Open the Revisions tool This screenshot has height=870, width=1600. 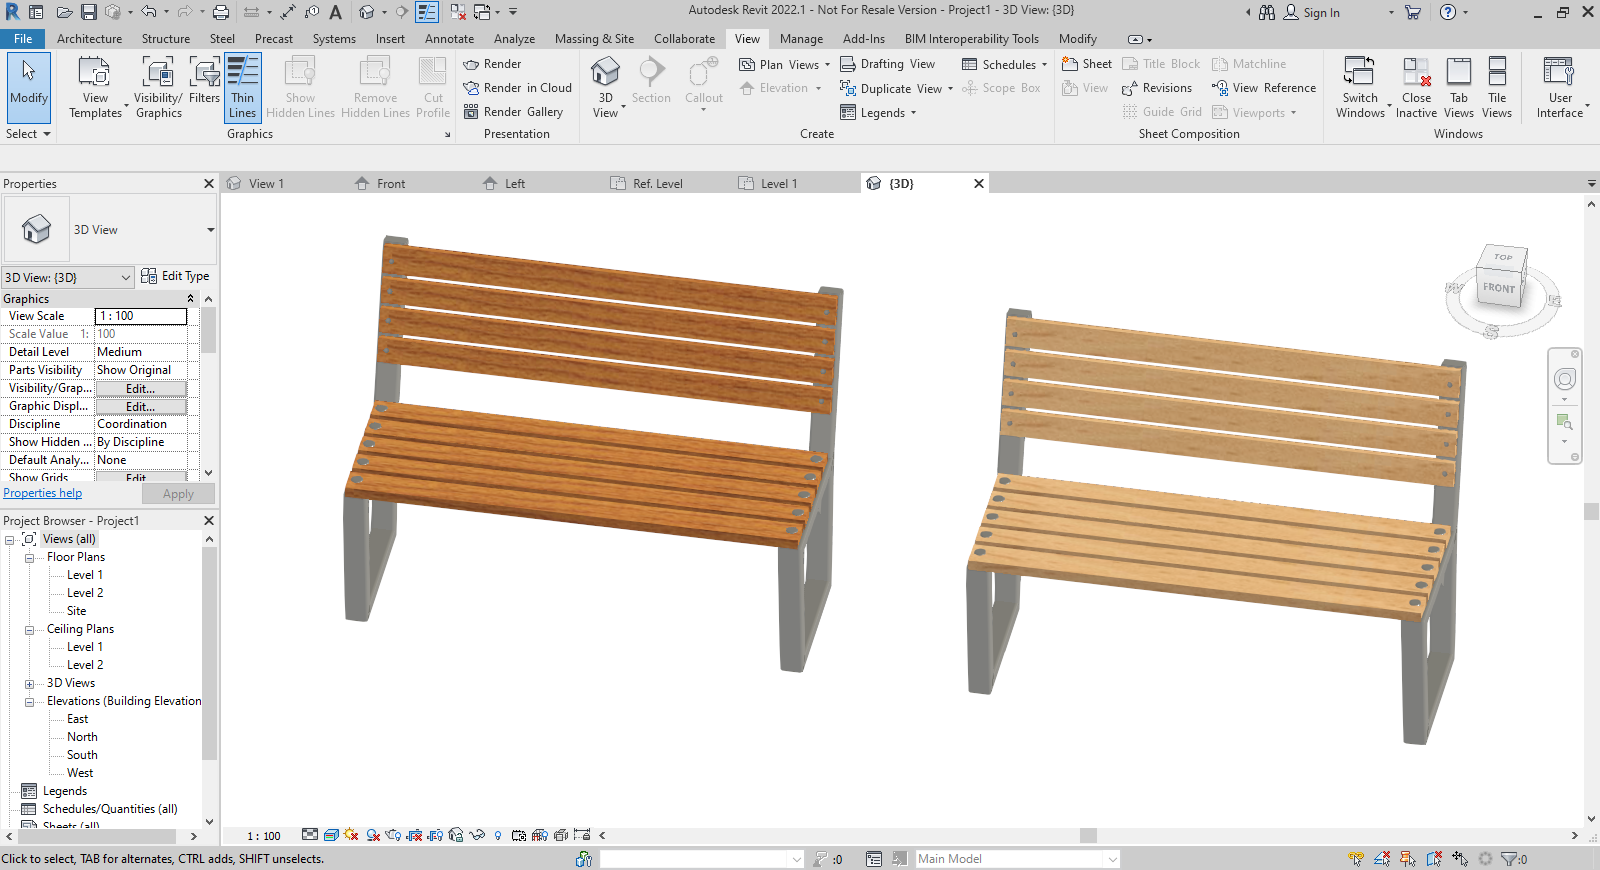pyautogui.click(x=1157, y=88)
